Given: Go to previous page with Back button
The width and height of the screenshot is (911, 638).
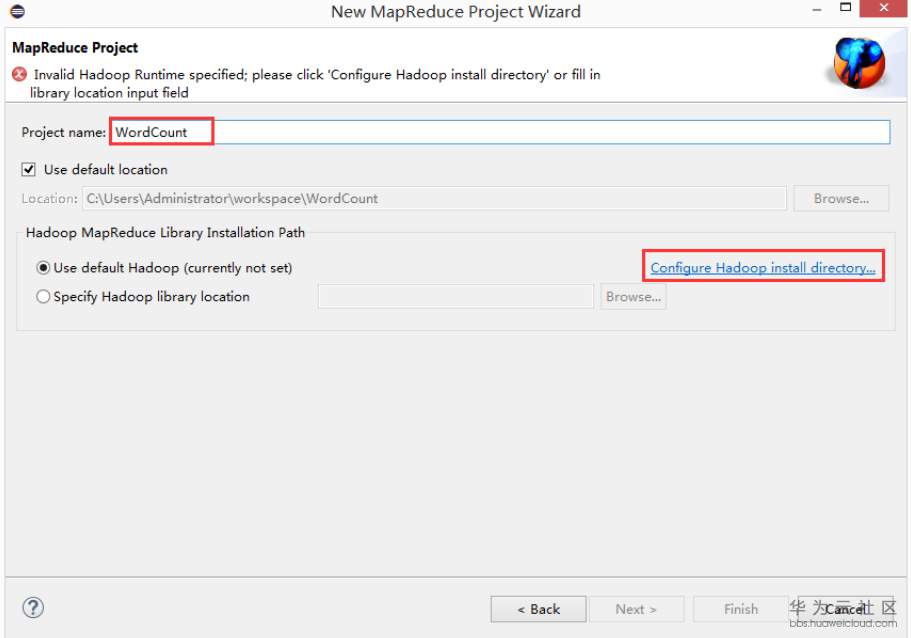Looking at the screenshot, I should [539, 609].
